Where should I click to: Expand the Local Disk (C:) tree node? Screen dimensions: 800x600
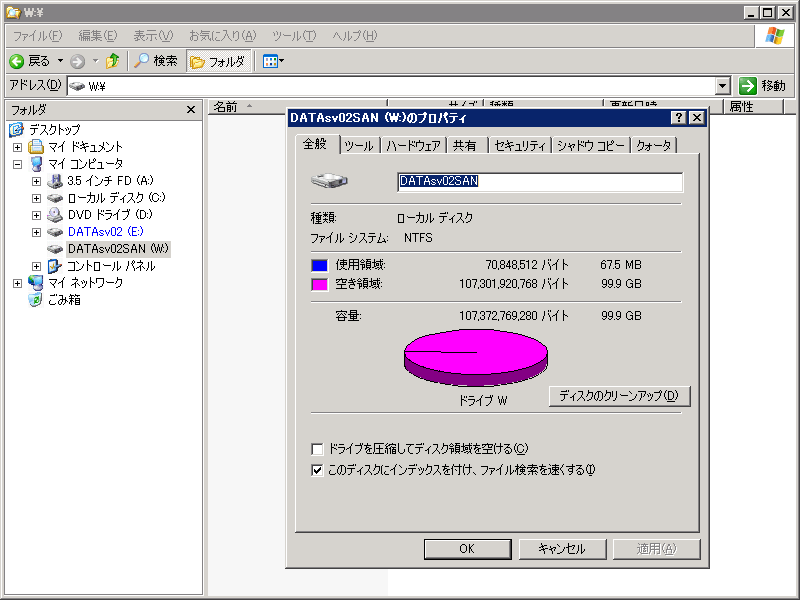pos(37,198)
